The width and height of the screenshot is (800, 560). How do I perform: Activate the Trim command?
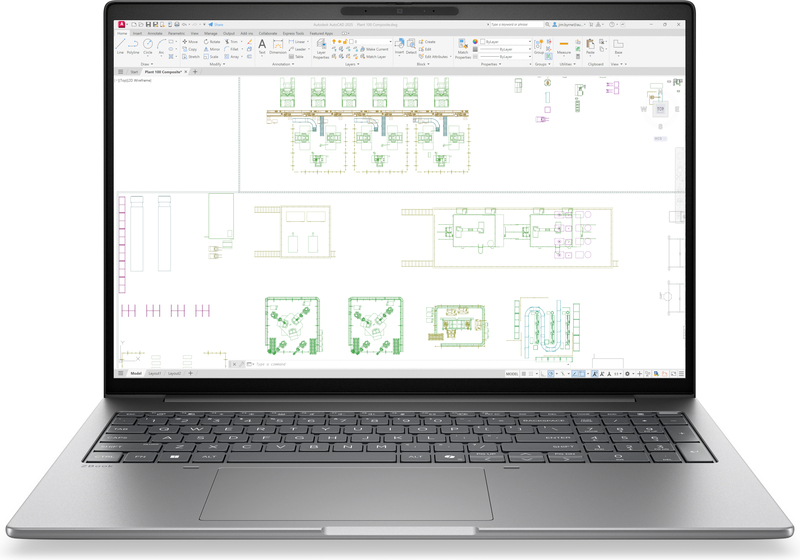[x=231, y=42]
